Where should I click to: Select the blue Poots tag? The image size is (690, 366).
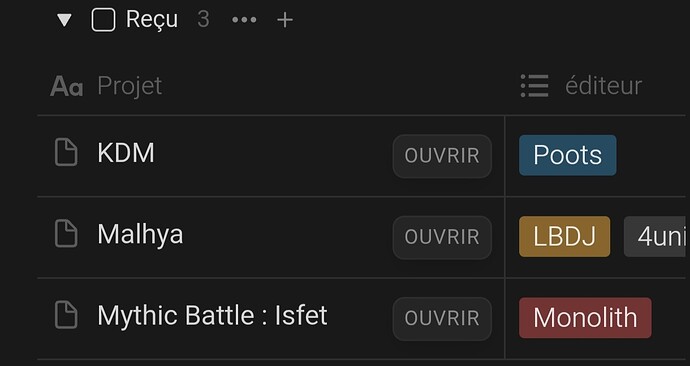568,155
